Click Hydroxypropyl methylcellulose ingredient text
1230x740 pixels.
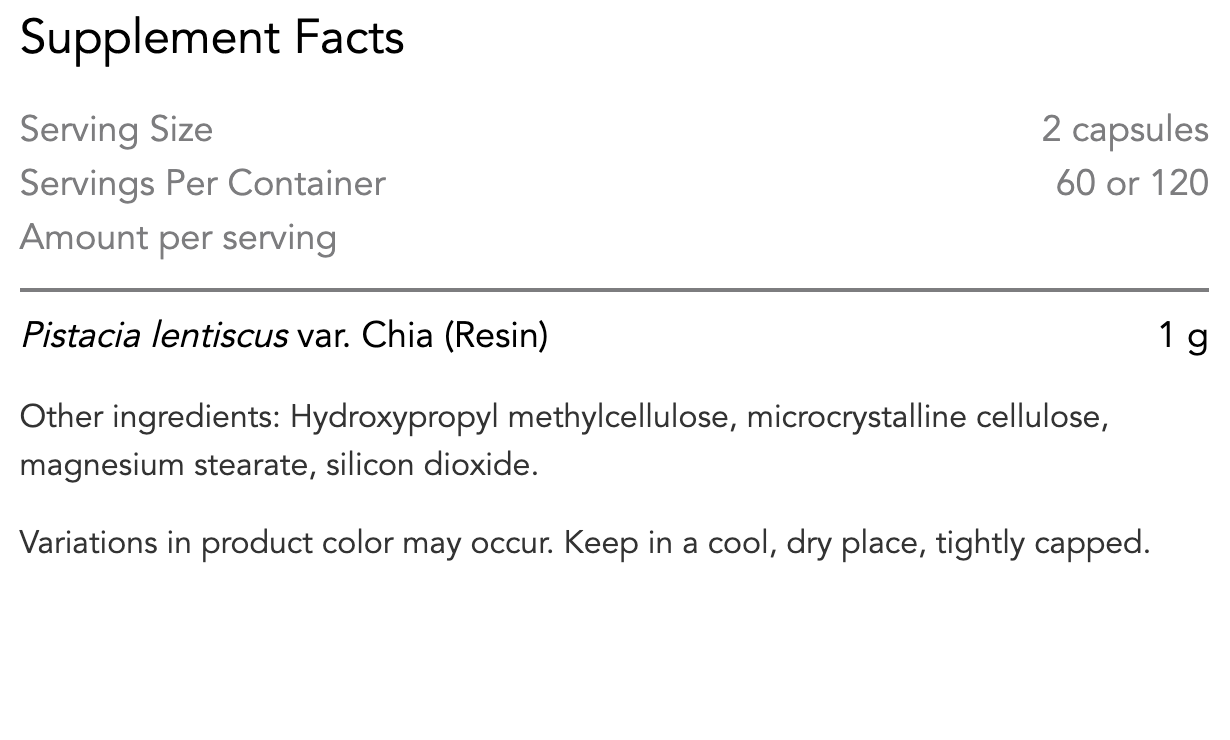coord(510,417)
